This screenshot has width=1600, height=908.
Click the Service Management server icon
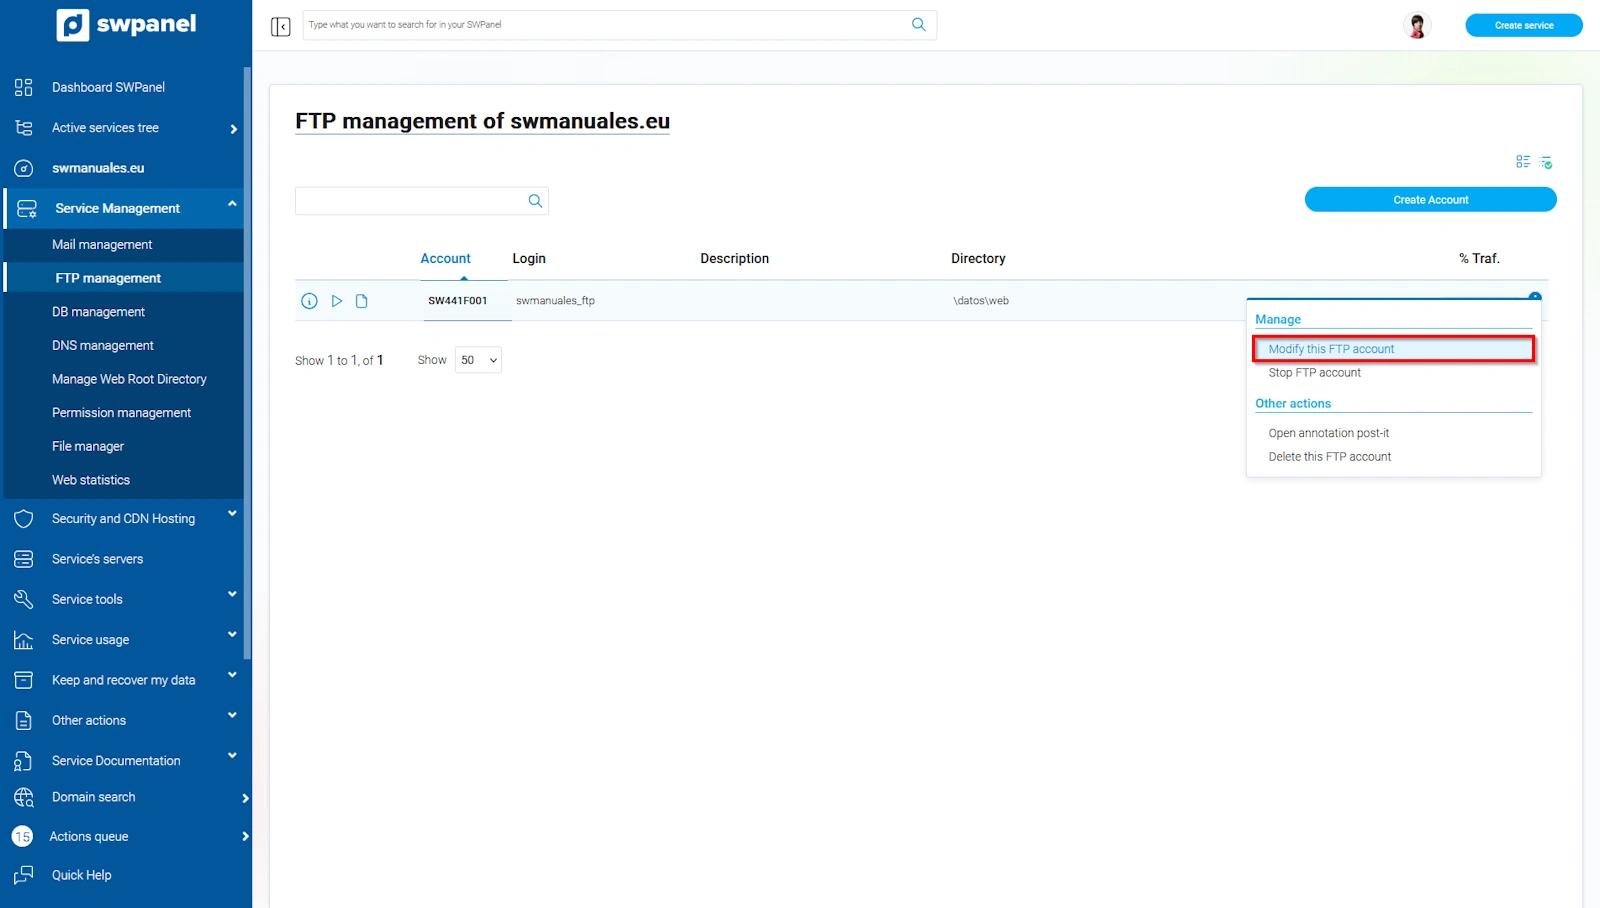pyautogui.click(x=27, y=208)
